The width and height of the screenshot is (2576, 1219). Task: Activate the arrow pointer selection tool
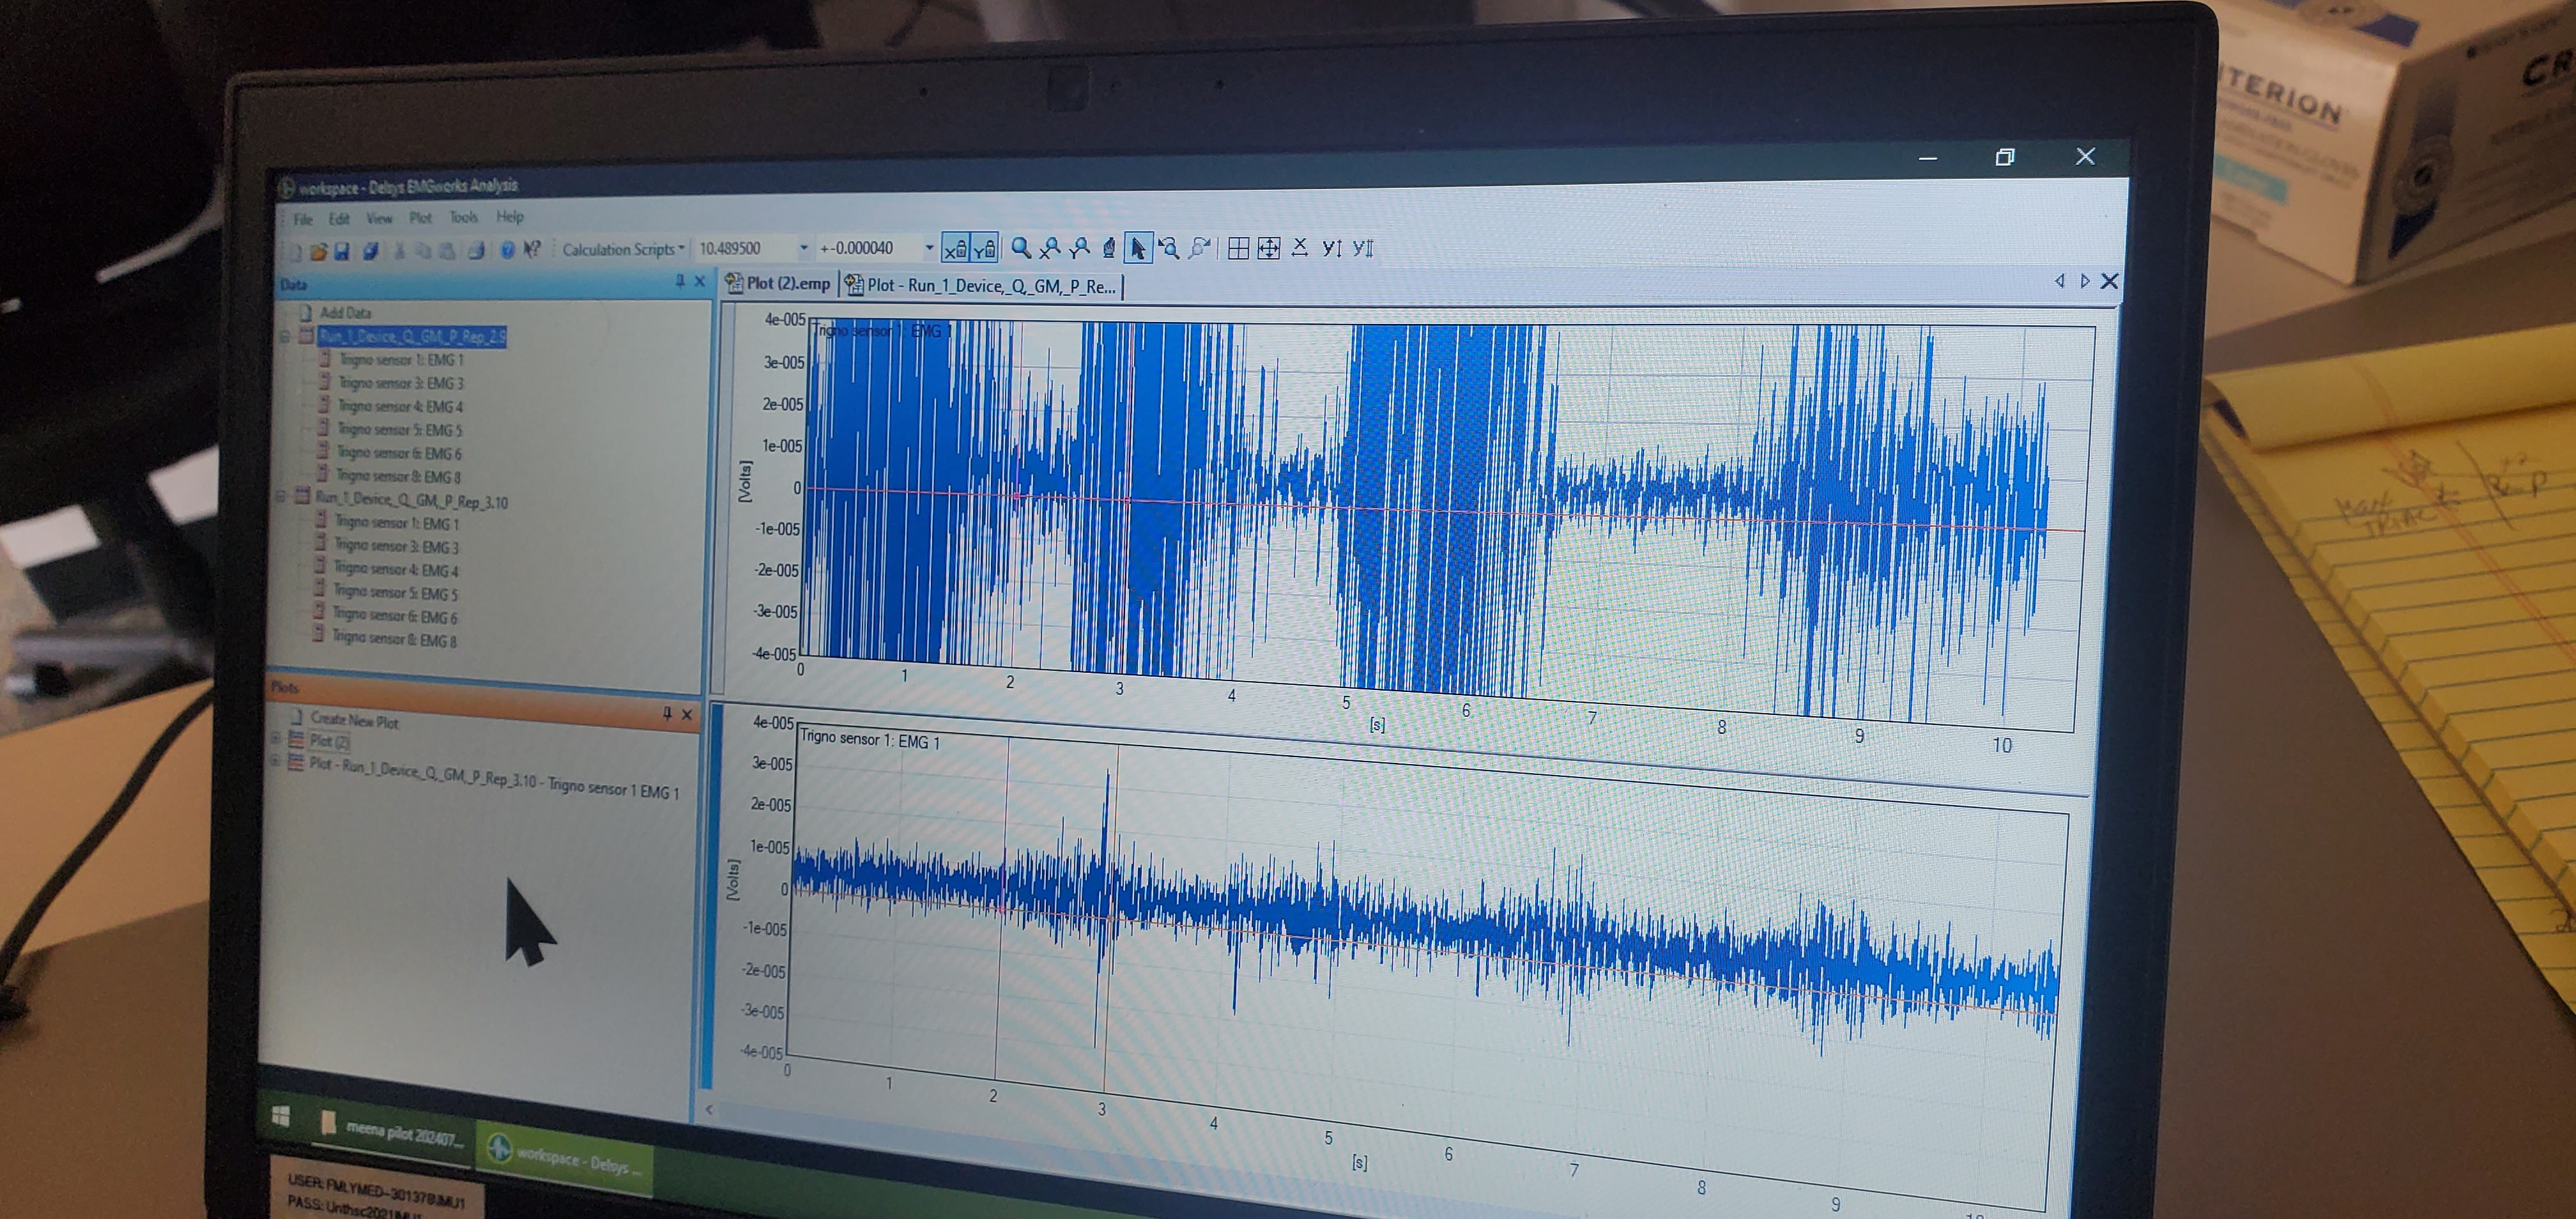tap(1138, 248)
